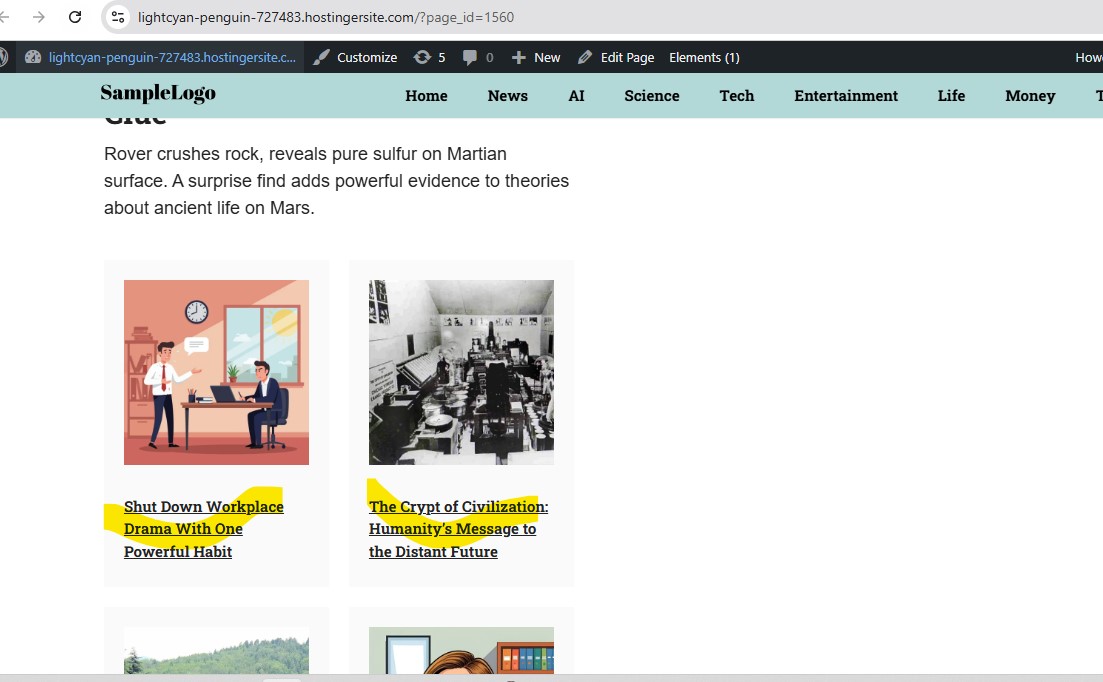Open the comments bubble with 0
The height and width of the screenshot is (682, 1103).
(478, 57)
